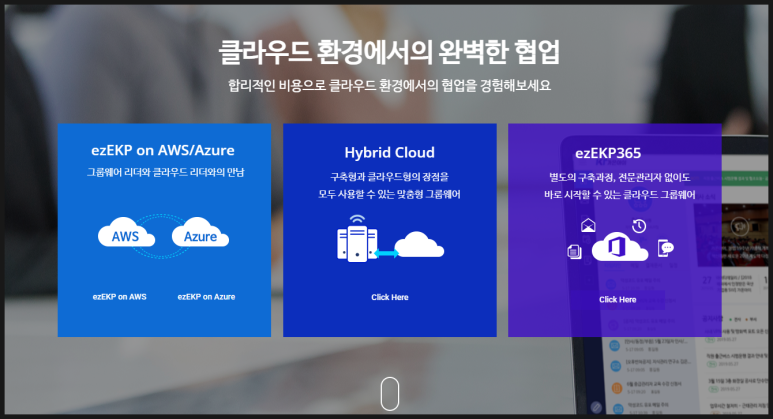Viewport: 773px width, 419px height.
Task: Click the cyan double arrow between server and cloud
Action: pos(386,253)
